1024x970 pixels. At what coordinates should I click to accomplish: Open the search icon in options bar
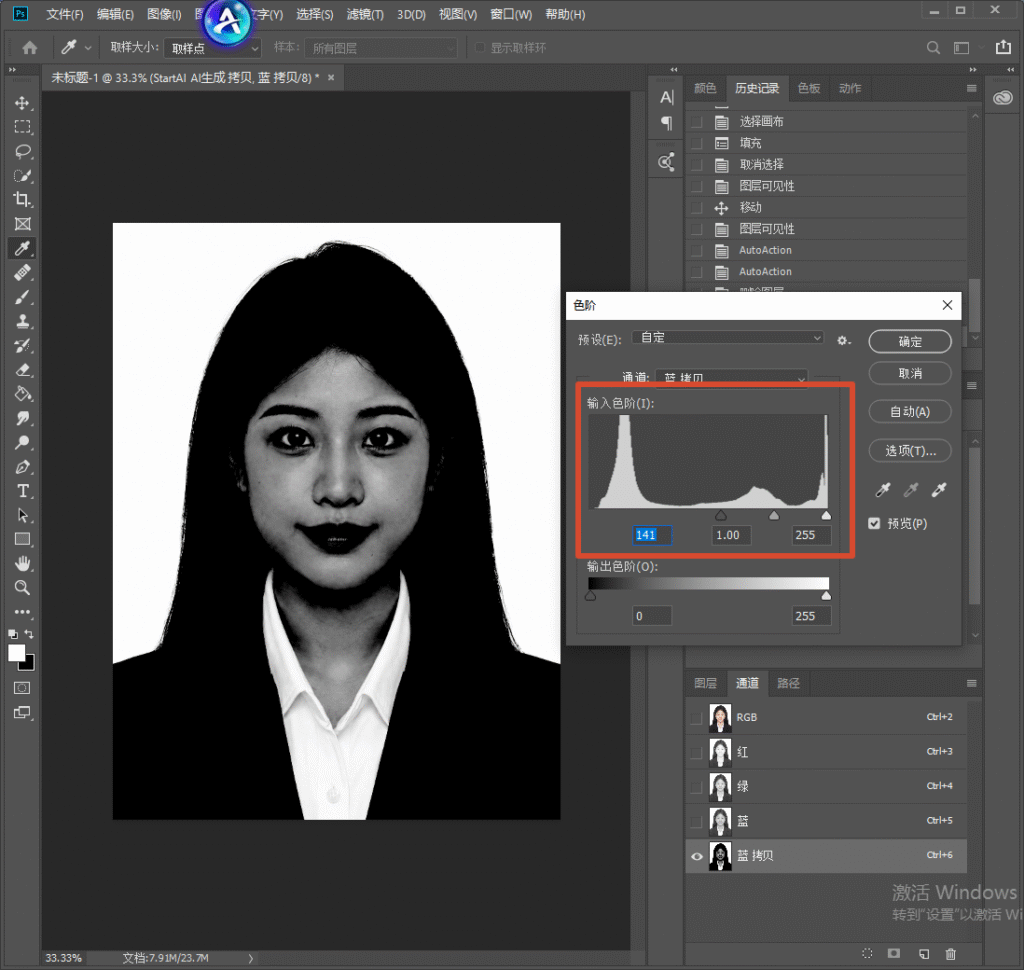click(933, 48)
